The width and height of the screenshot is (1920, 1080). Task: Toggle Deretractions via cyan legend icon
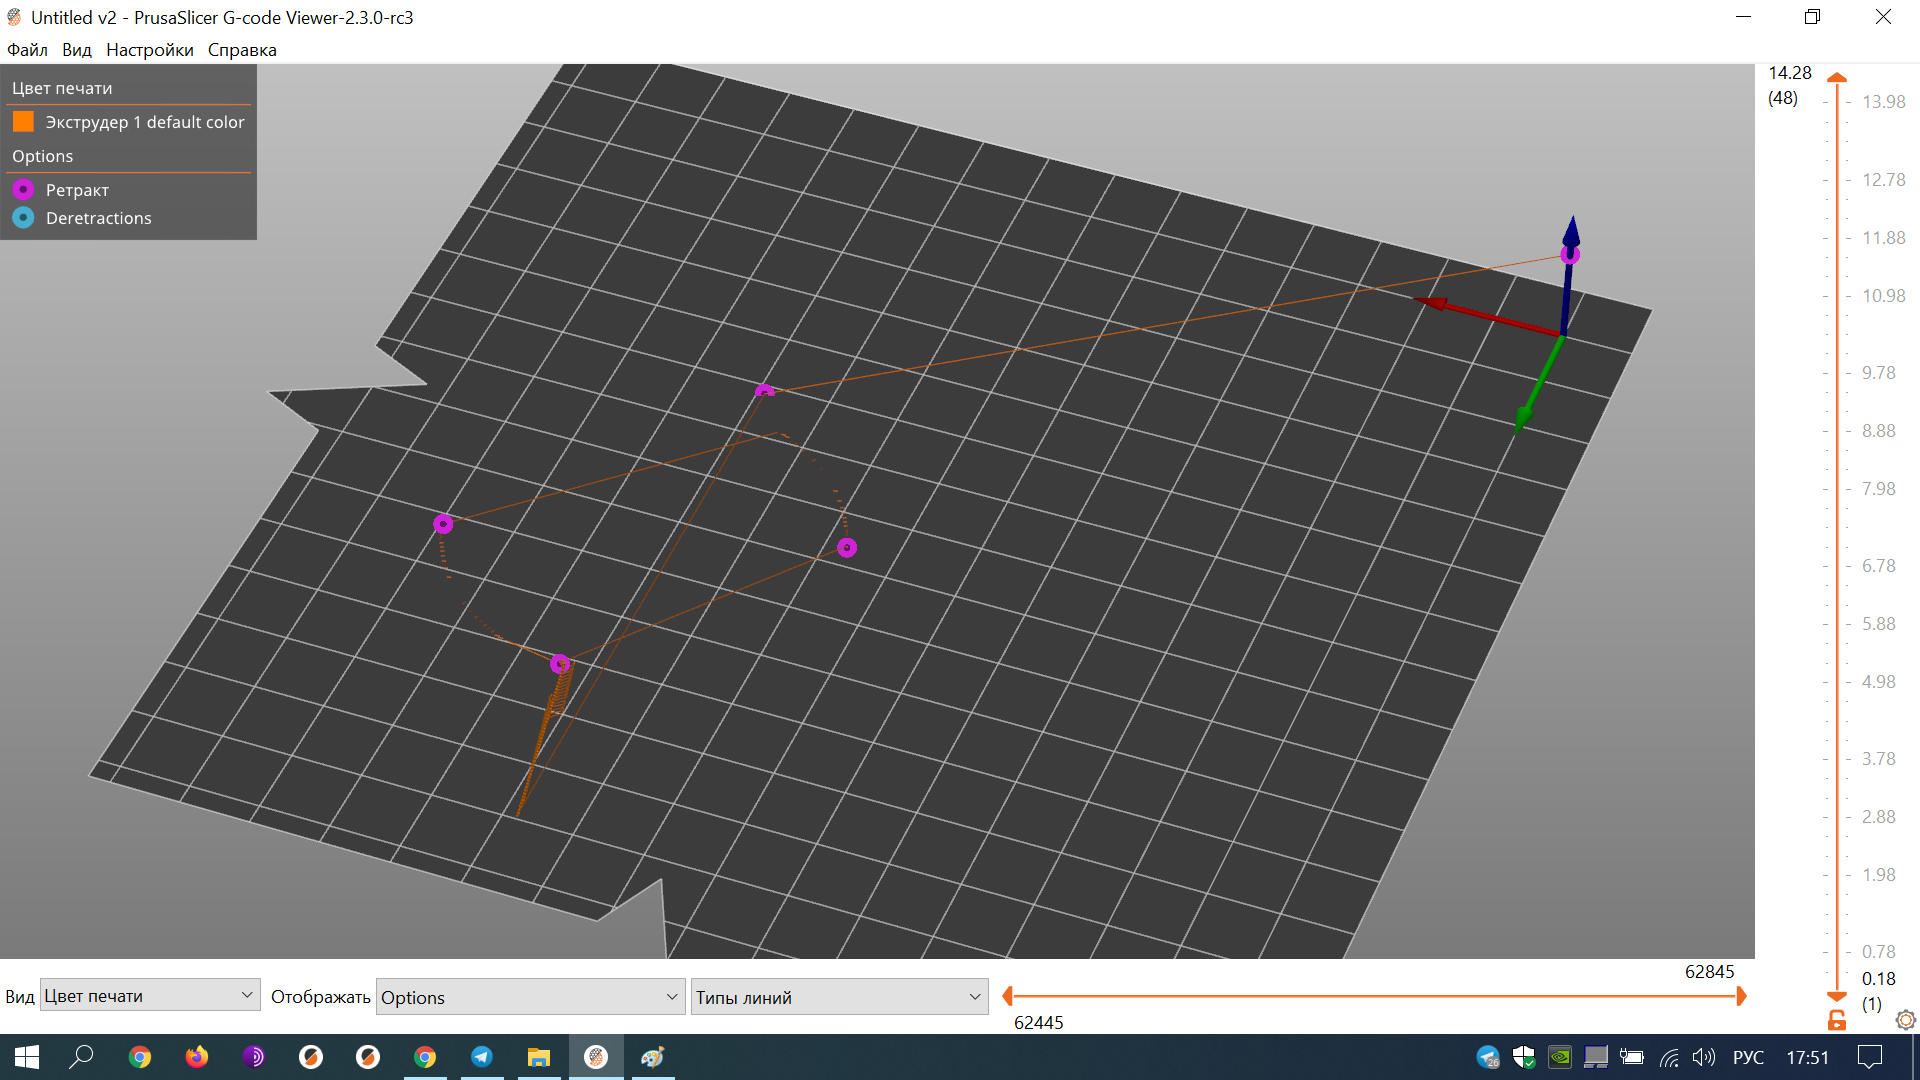pos(23,217)
